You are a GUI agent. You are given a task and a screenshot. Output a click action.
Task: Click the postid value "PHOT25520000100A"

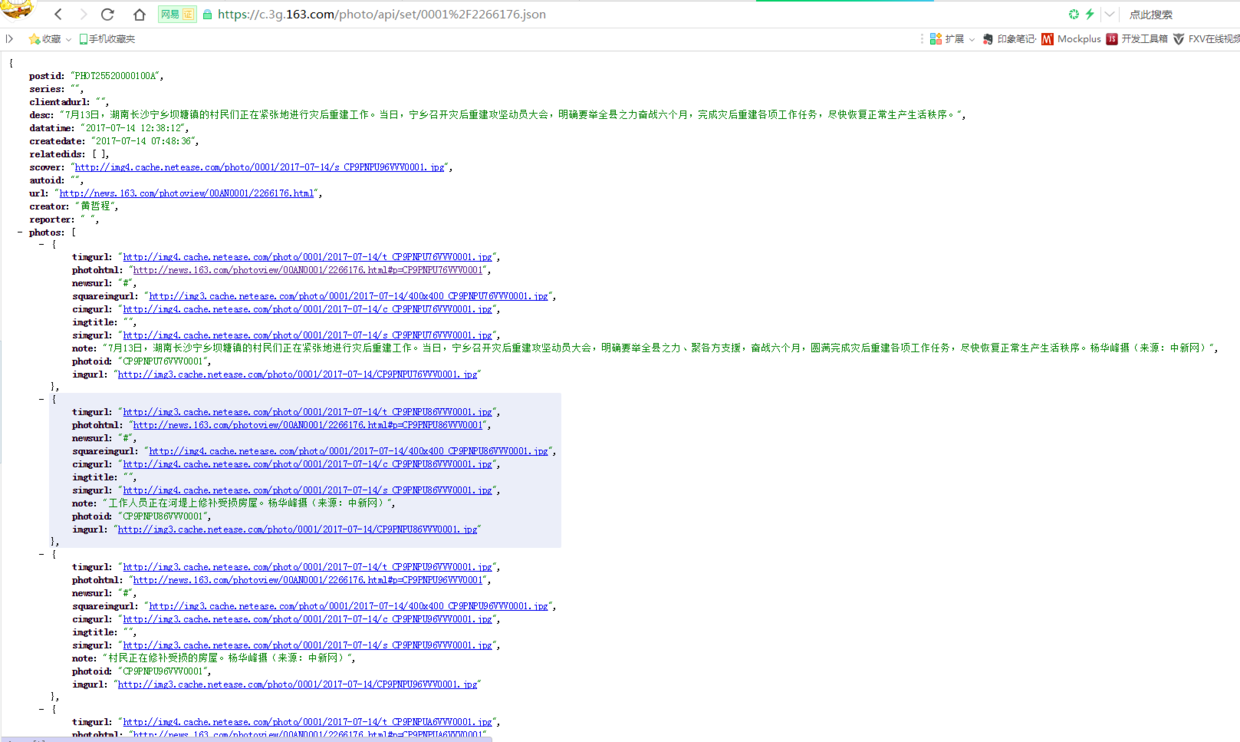click(115, 76)
